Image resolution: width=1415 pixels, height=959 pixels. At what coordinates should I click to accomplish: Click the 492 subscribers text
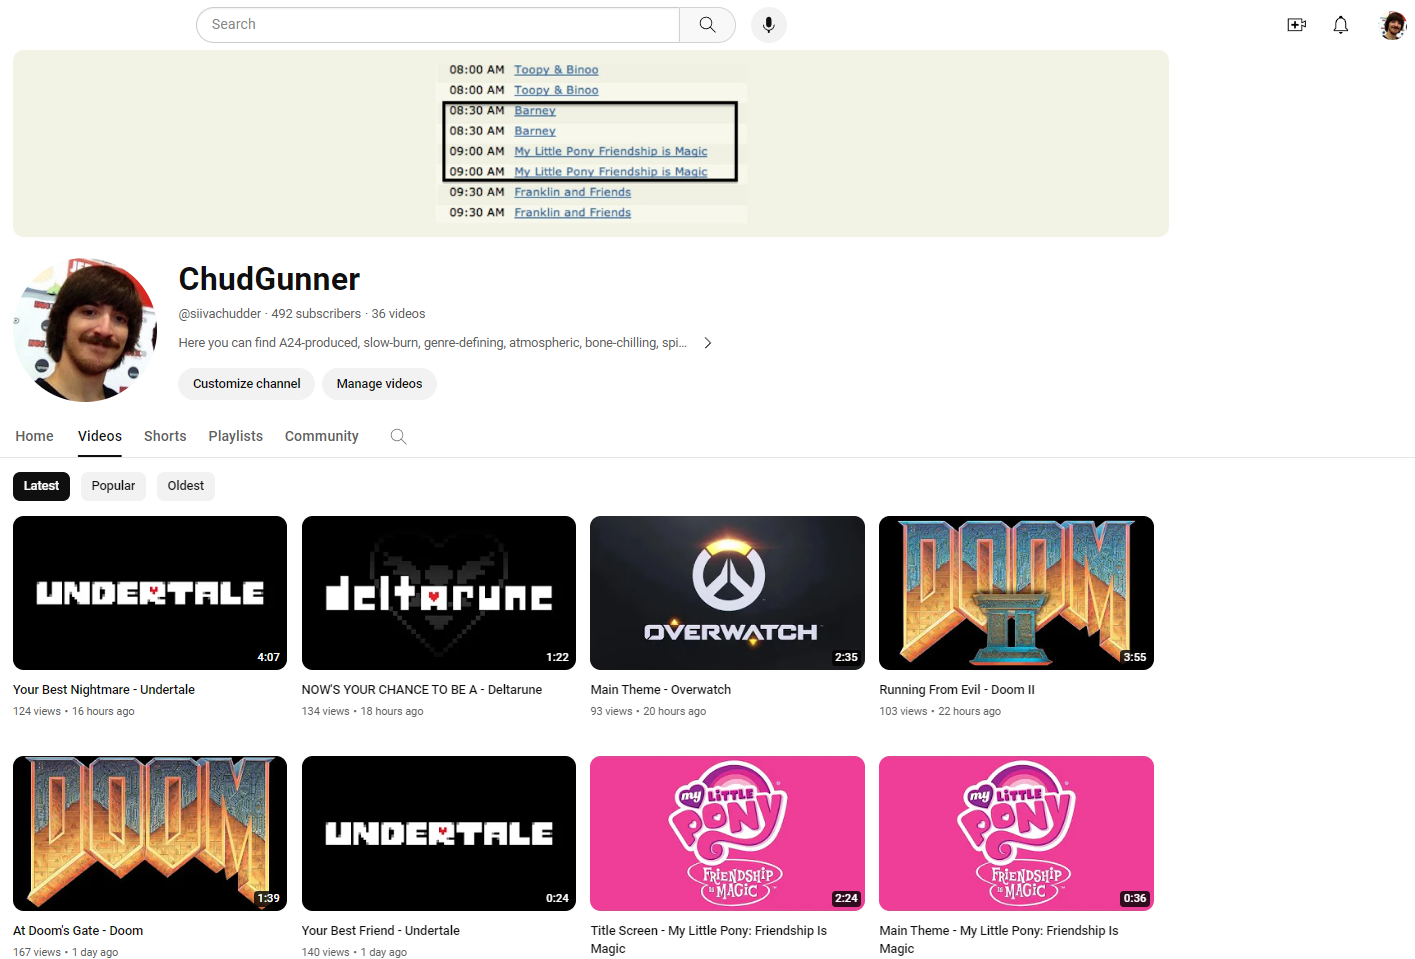click(316, 314)
